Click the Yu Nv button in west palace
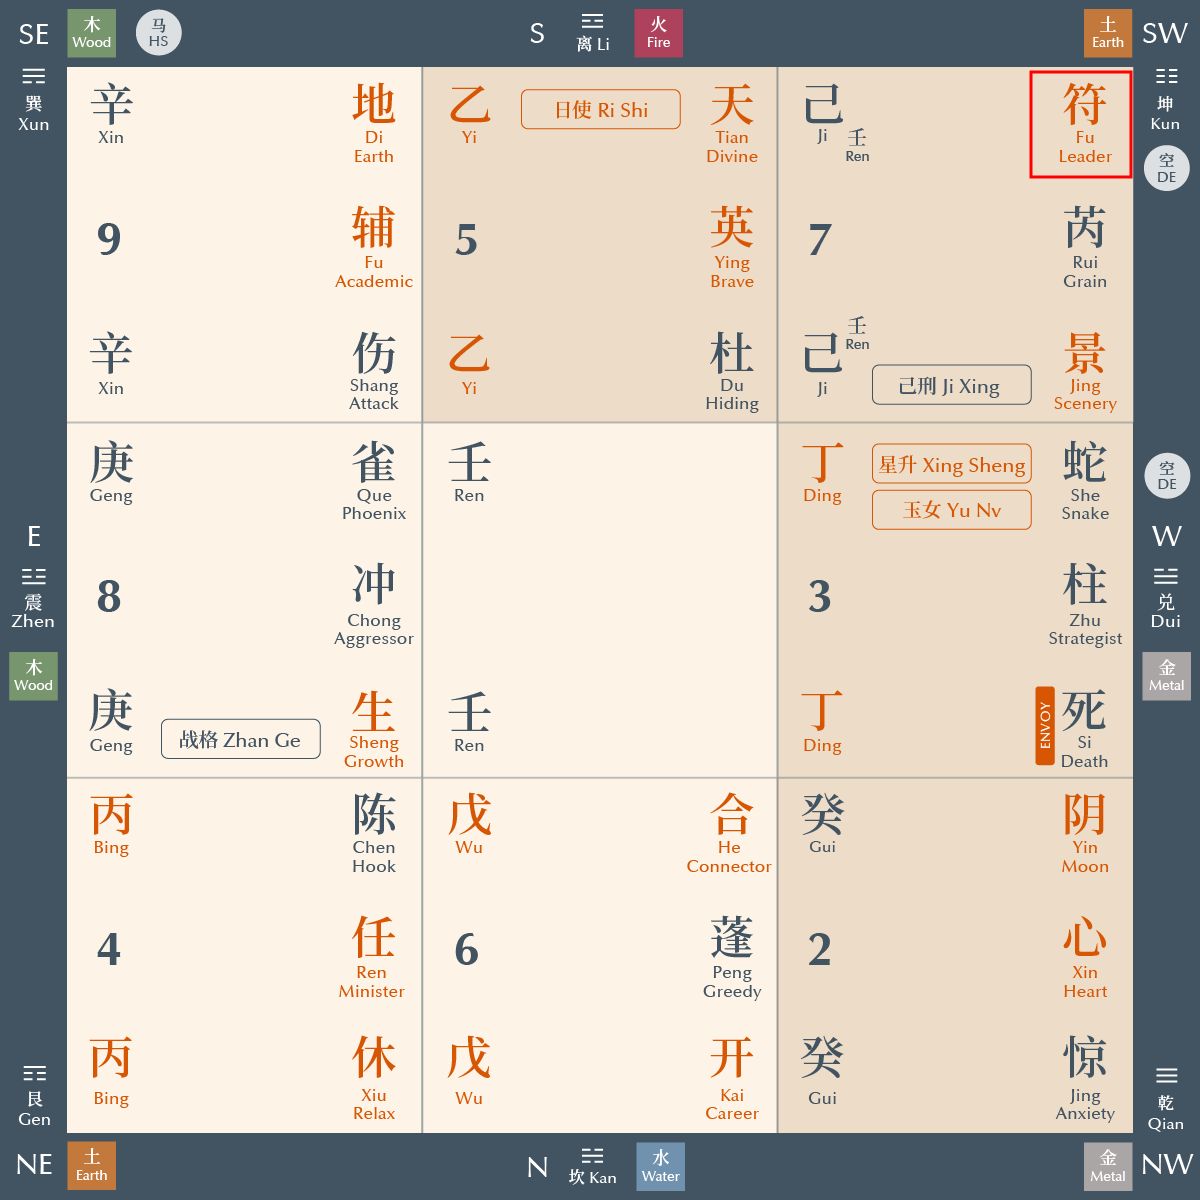Viewport: 1200px width, 1200px height. 951,510
